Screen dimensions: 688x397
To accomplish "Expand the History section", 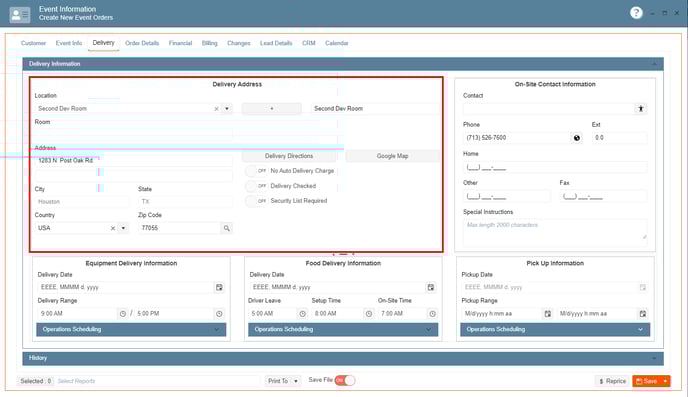I will (654, 358).
